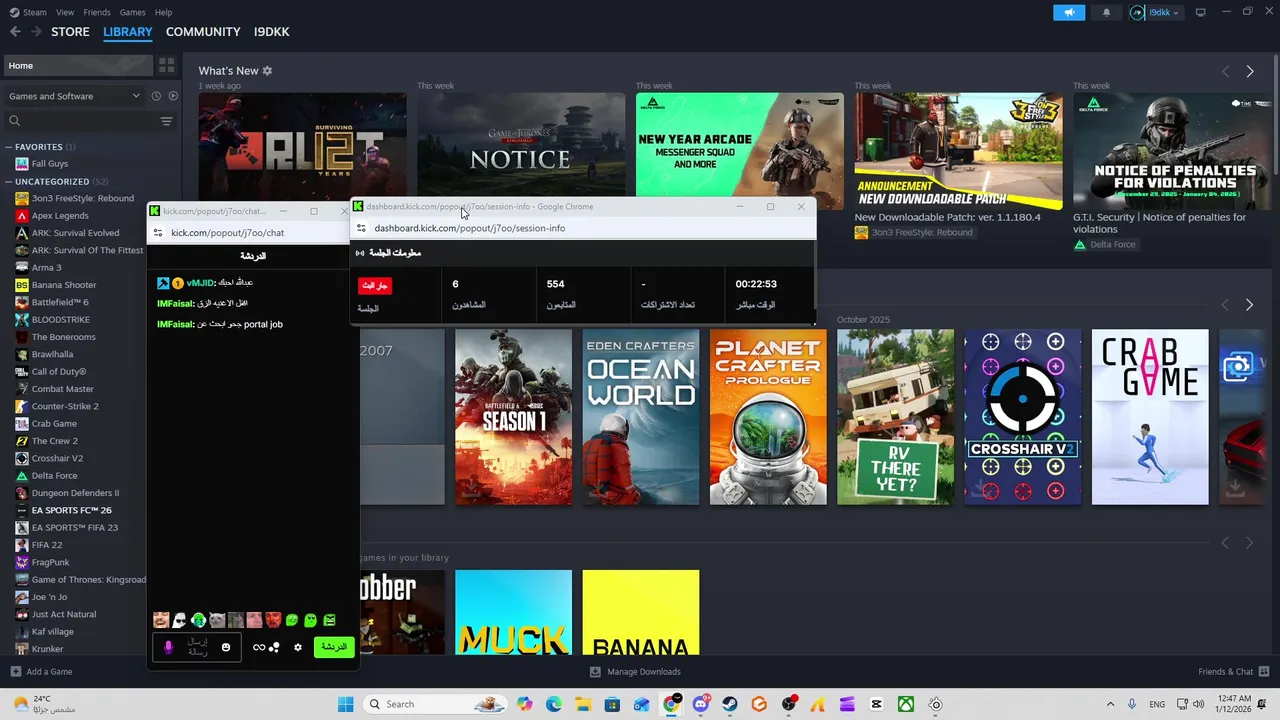The width and height of the screenshot is (1280, 720).
Task: Open Kick chat settings gear
Action: point(297,647)
